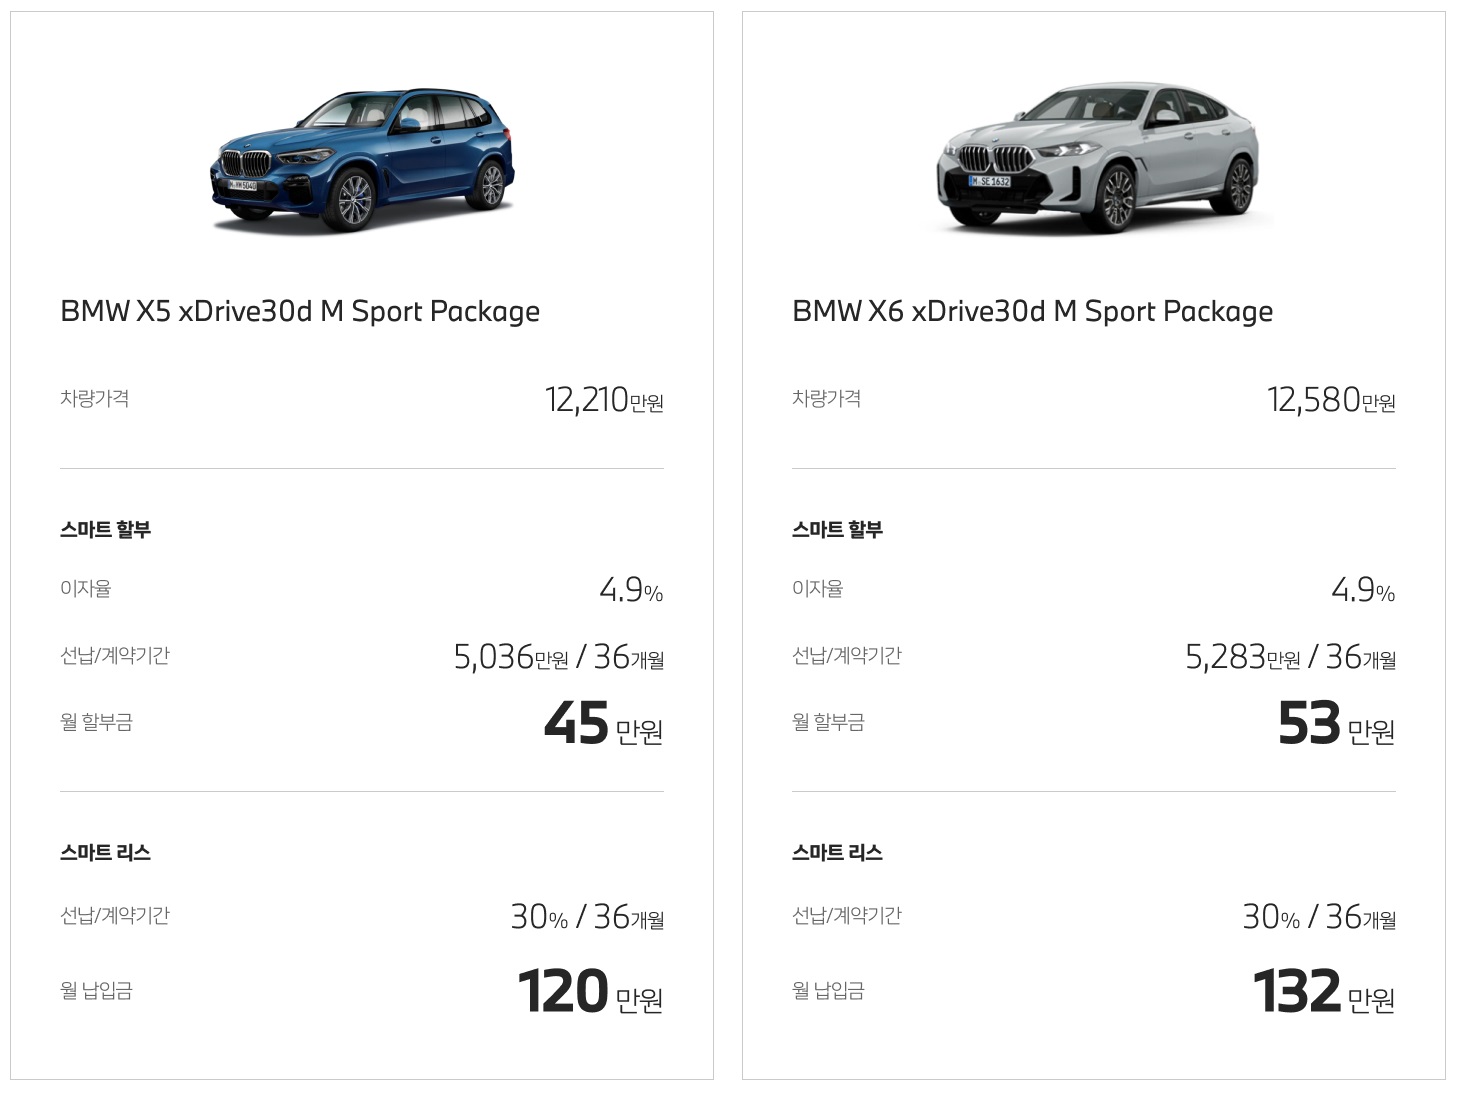
Task: Click the X5 monthly lease payment 120 만원
Action: (x=591, y=992)
